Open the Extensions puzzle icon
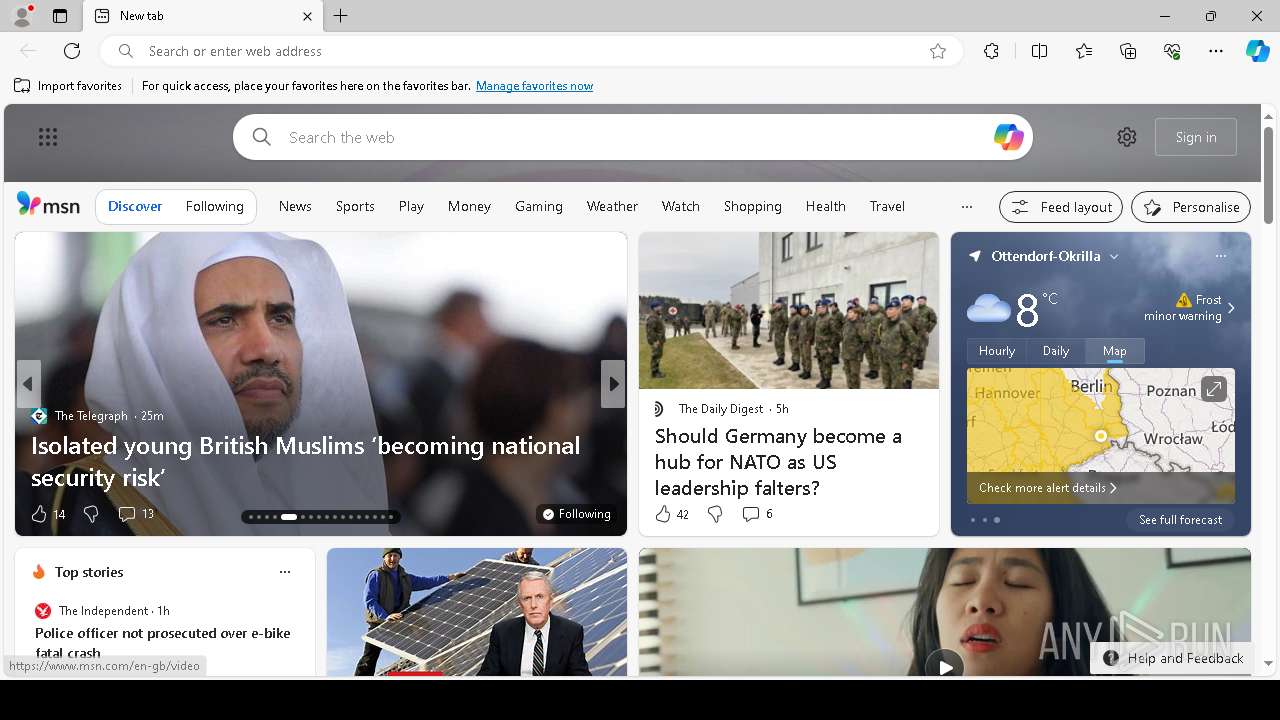 [991, 51]
